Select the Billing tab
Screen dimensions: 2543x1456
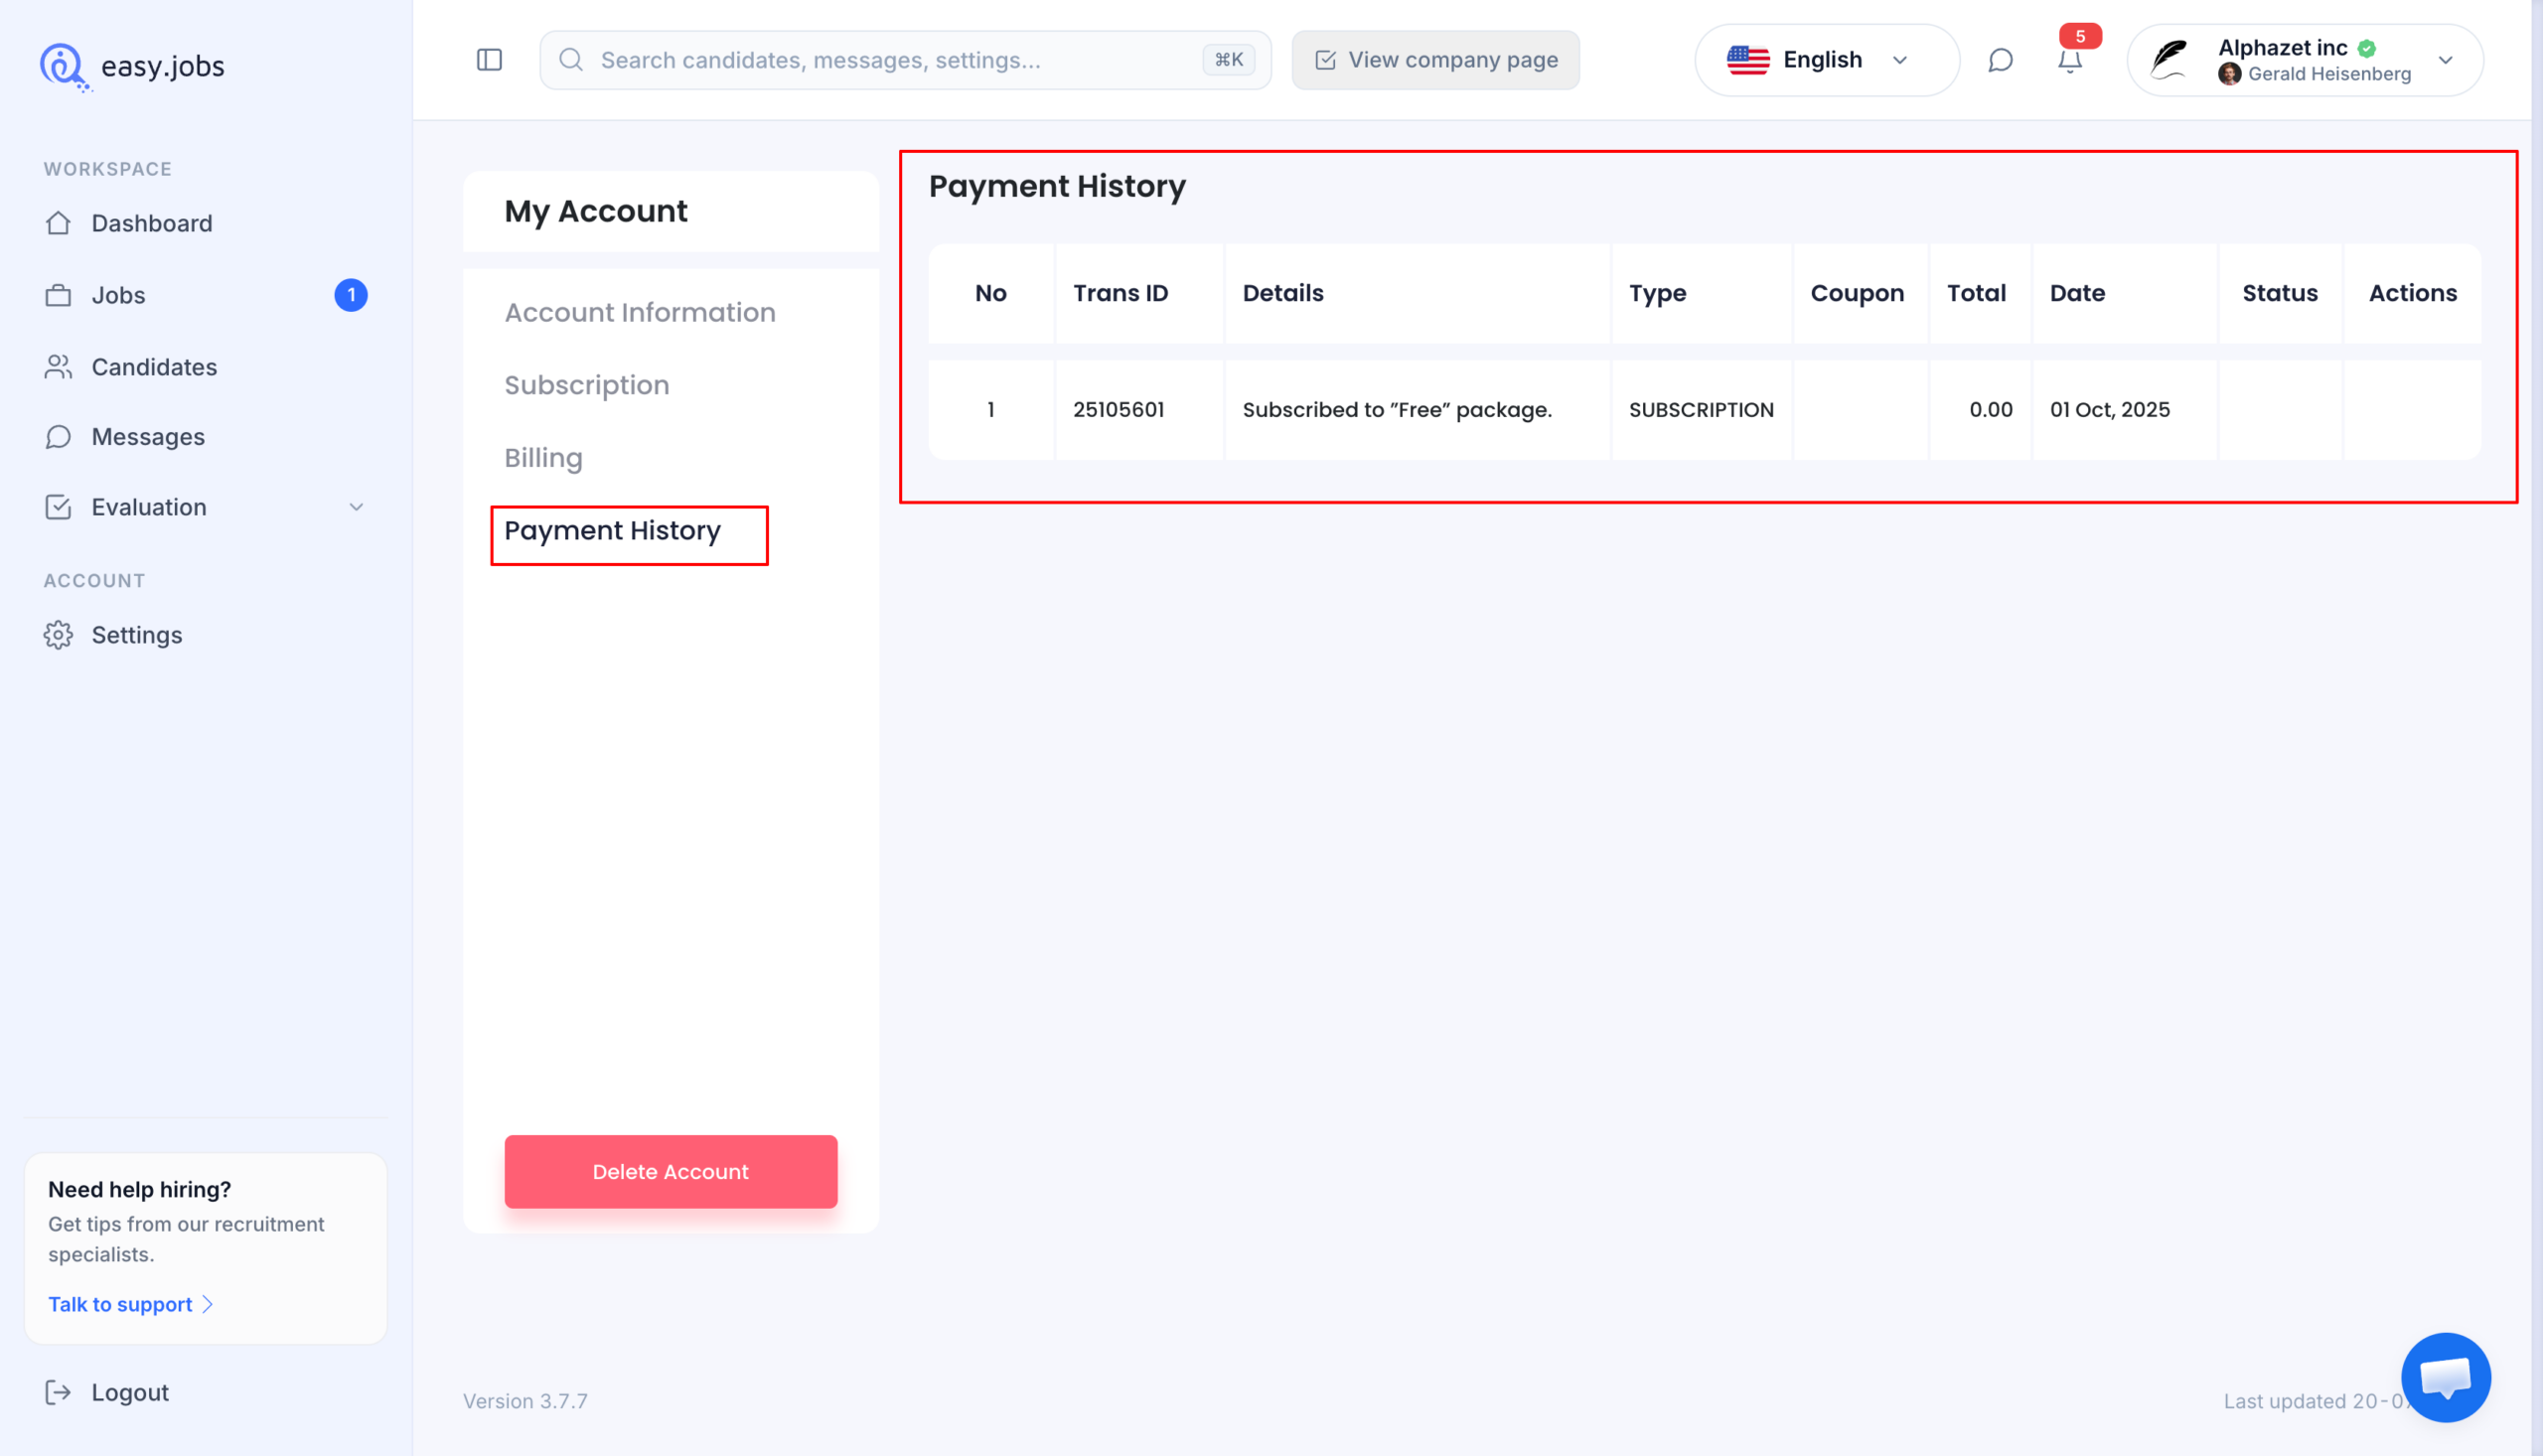click(543, 458)
